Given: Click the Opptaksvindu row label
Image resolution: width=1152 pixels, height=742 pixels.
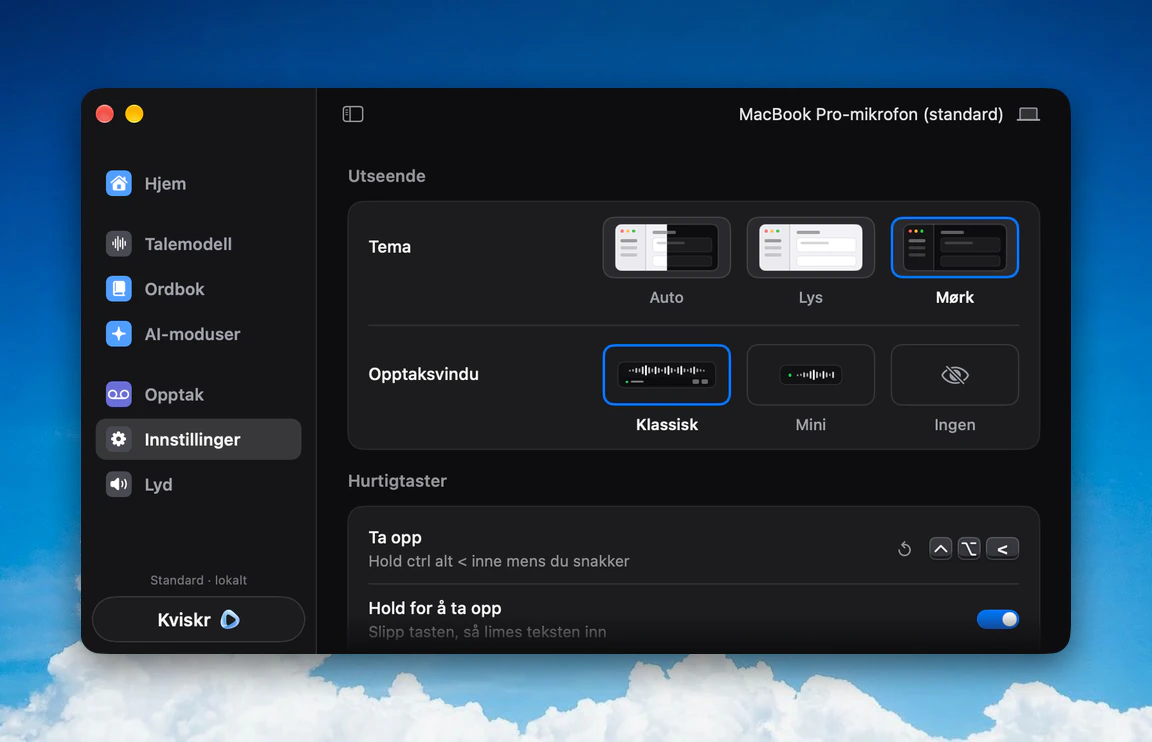Looking at the screenshot, I should click(423, 374).
